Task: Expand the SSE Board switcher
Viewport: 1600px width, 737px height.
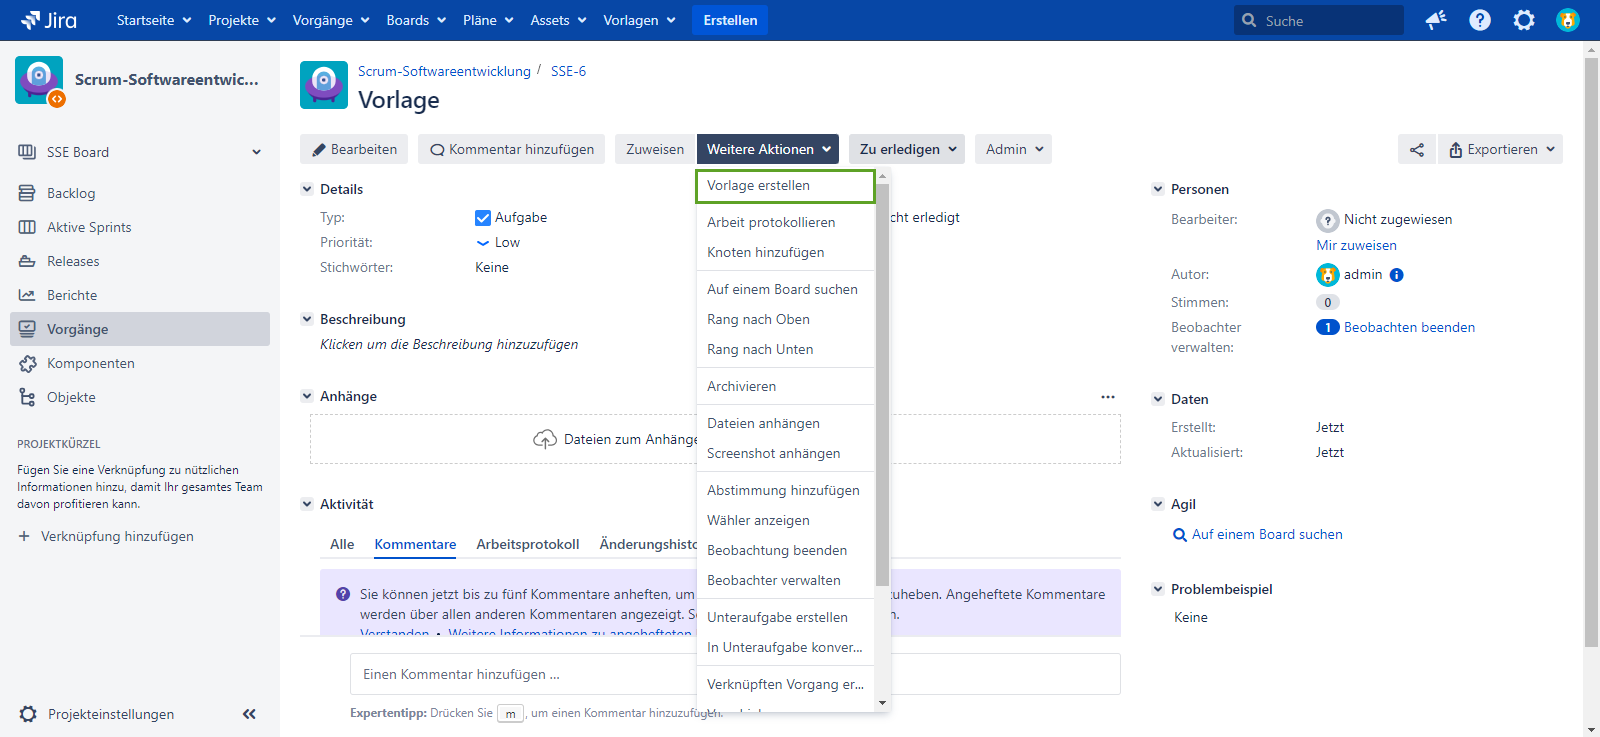Action: tap(256, 152)
